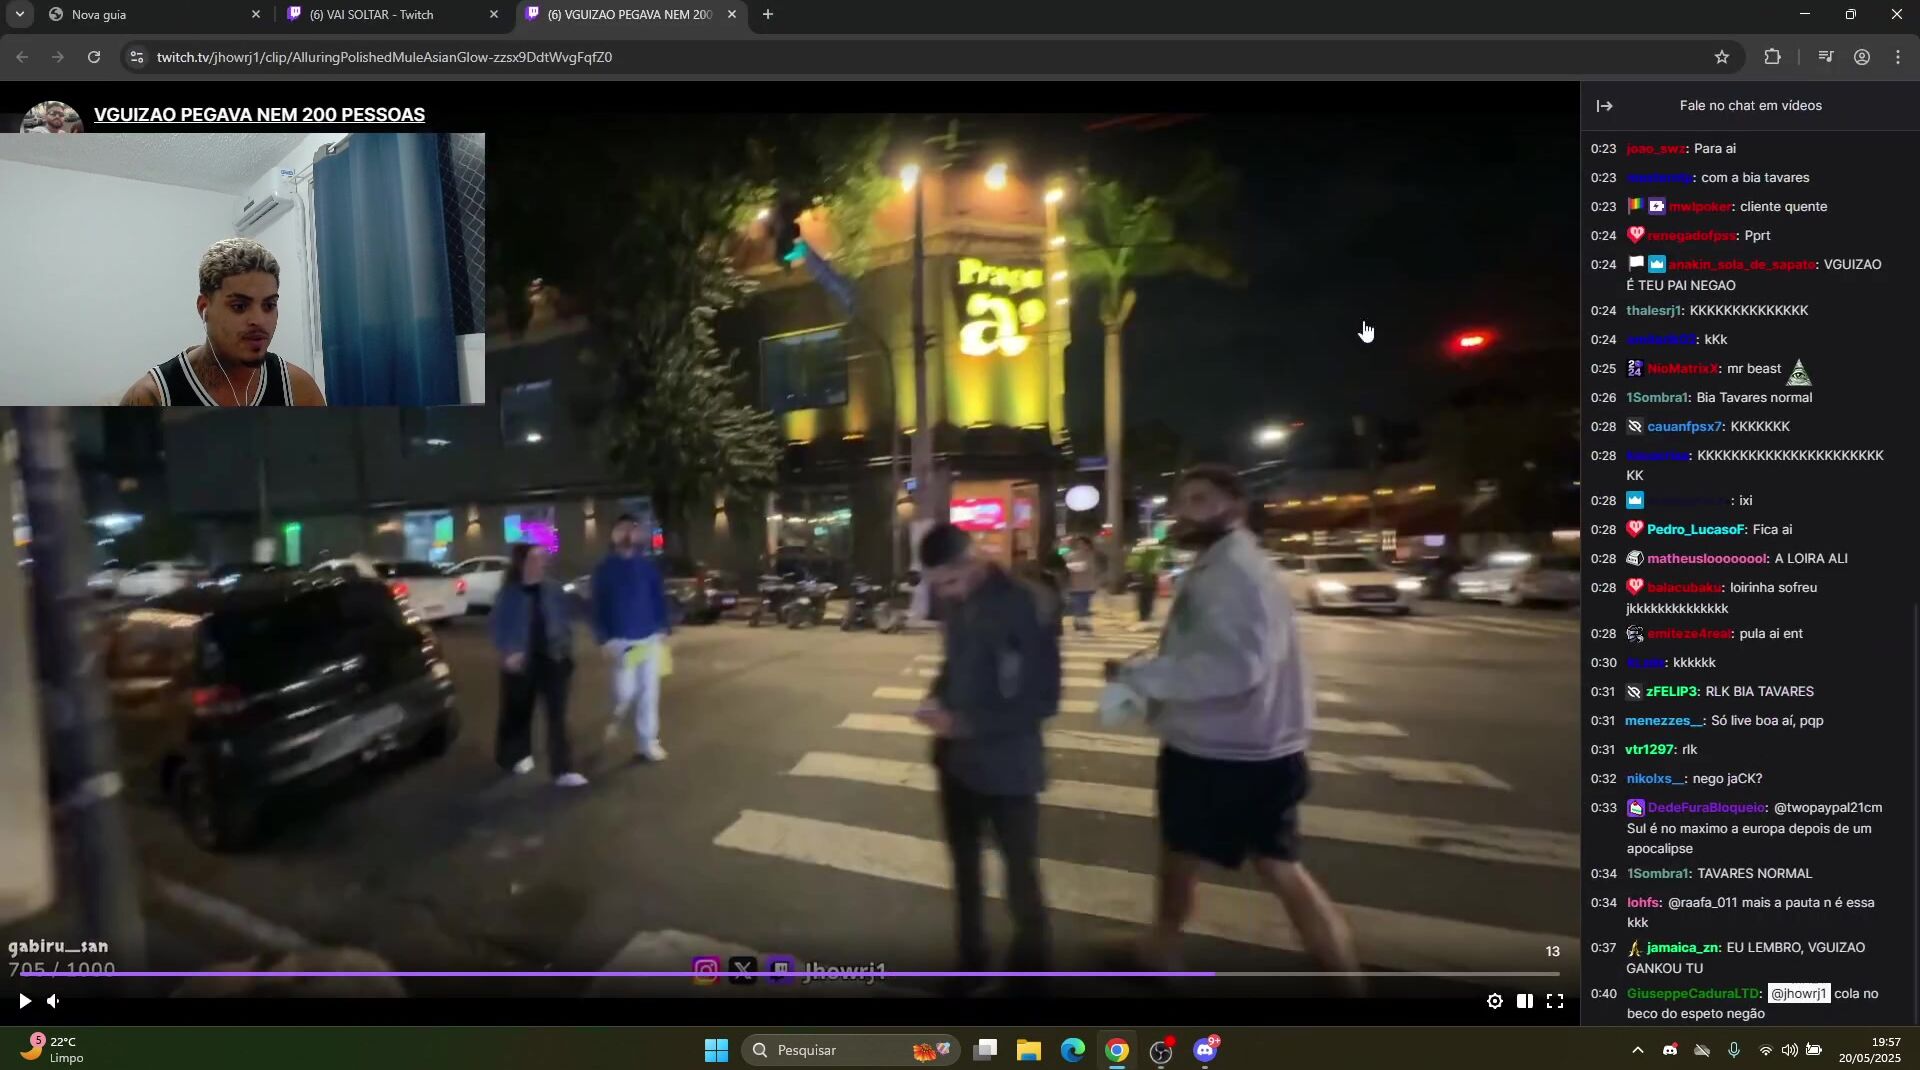
Task: Go forward in browser history
Action: 58,57
